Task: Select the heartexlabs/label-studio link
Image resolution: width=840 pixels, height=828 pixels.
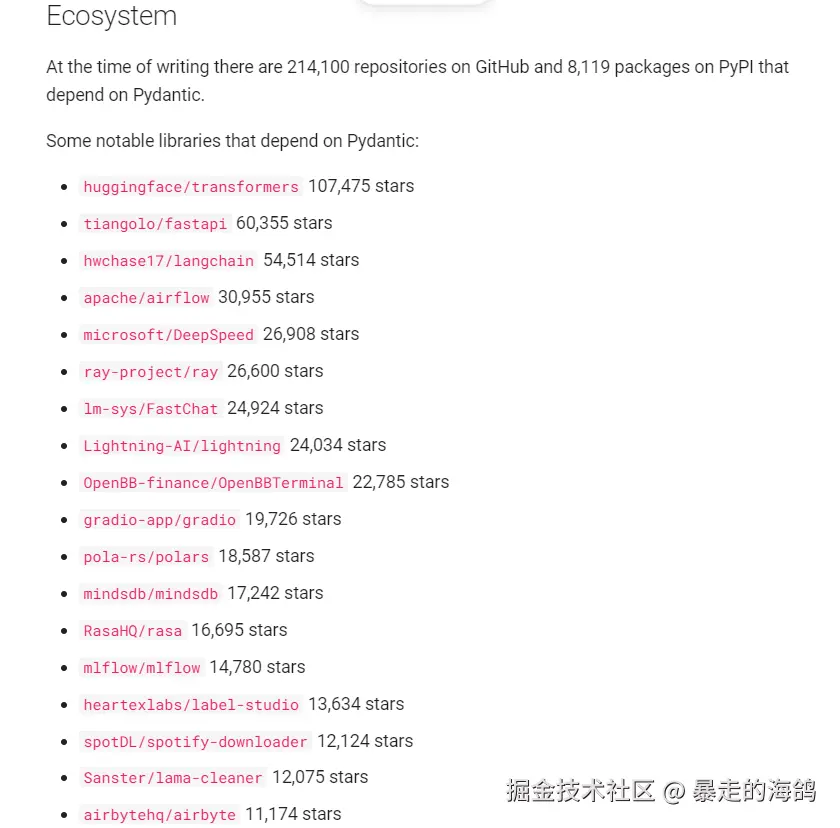Action: click(191, 705)
